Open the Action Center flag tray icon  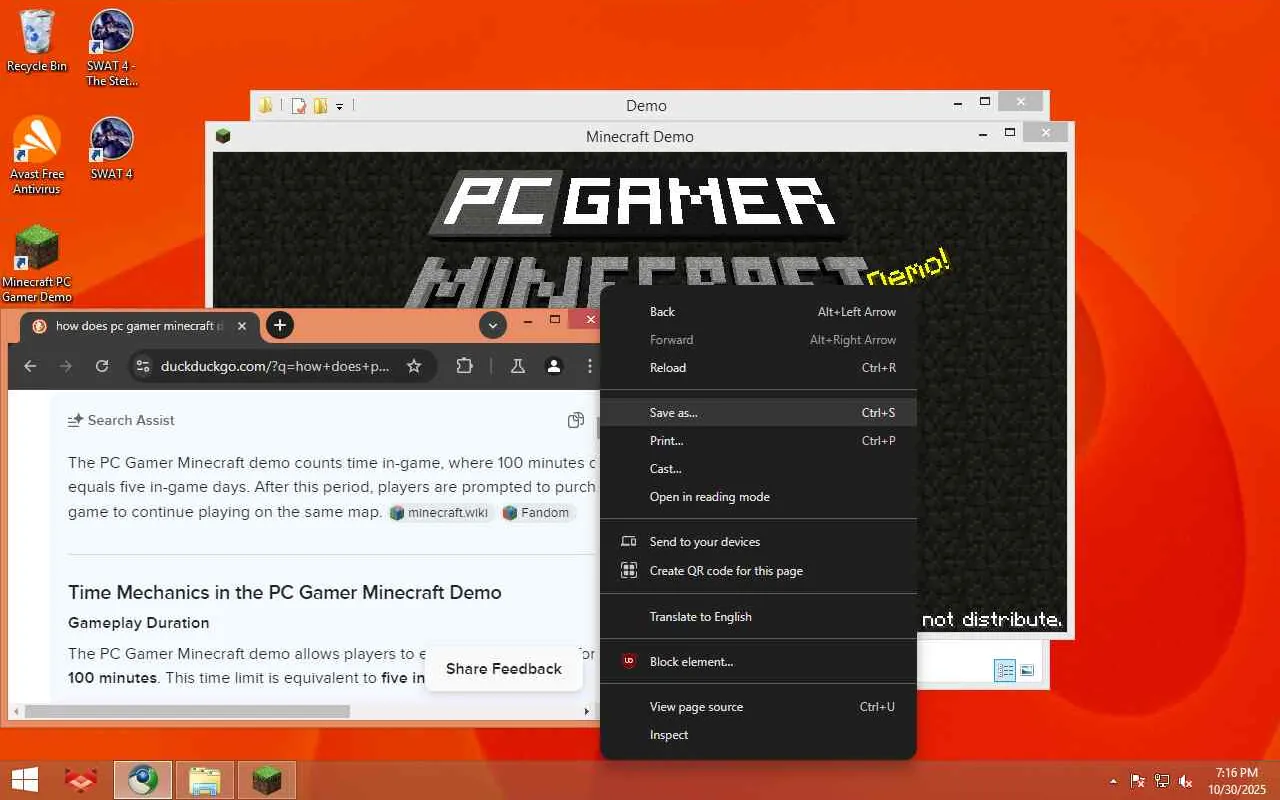(1138, 781)
